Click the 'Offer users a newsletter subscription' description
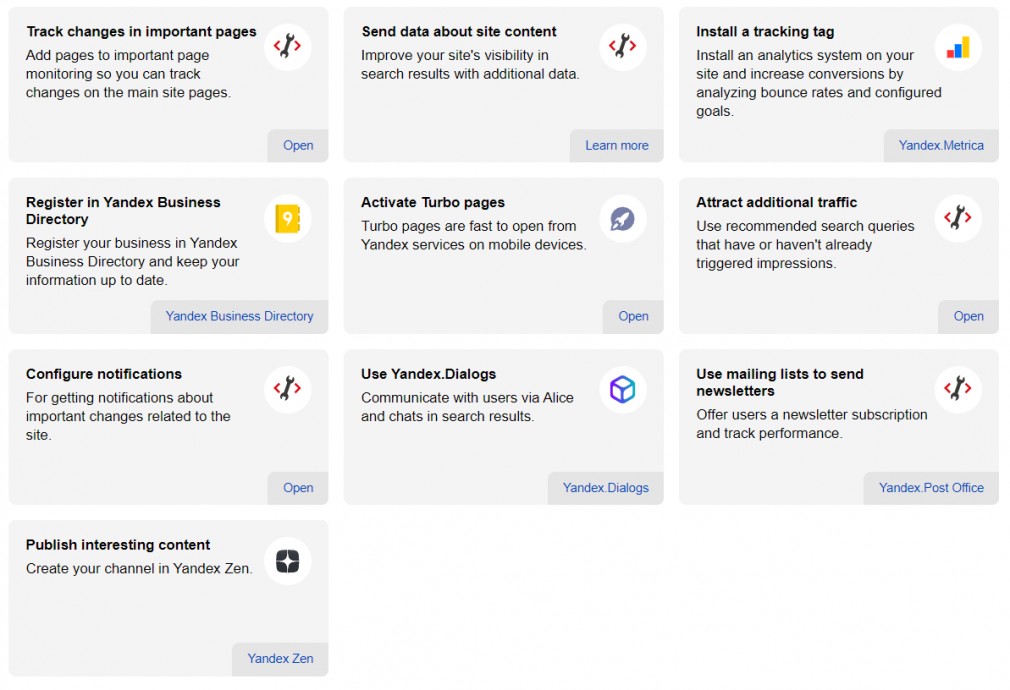This screenshot has width=1010, height=690. point(812,424)
